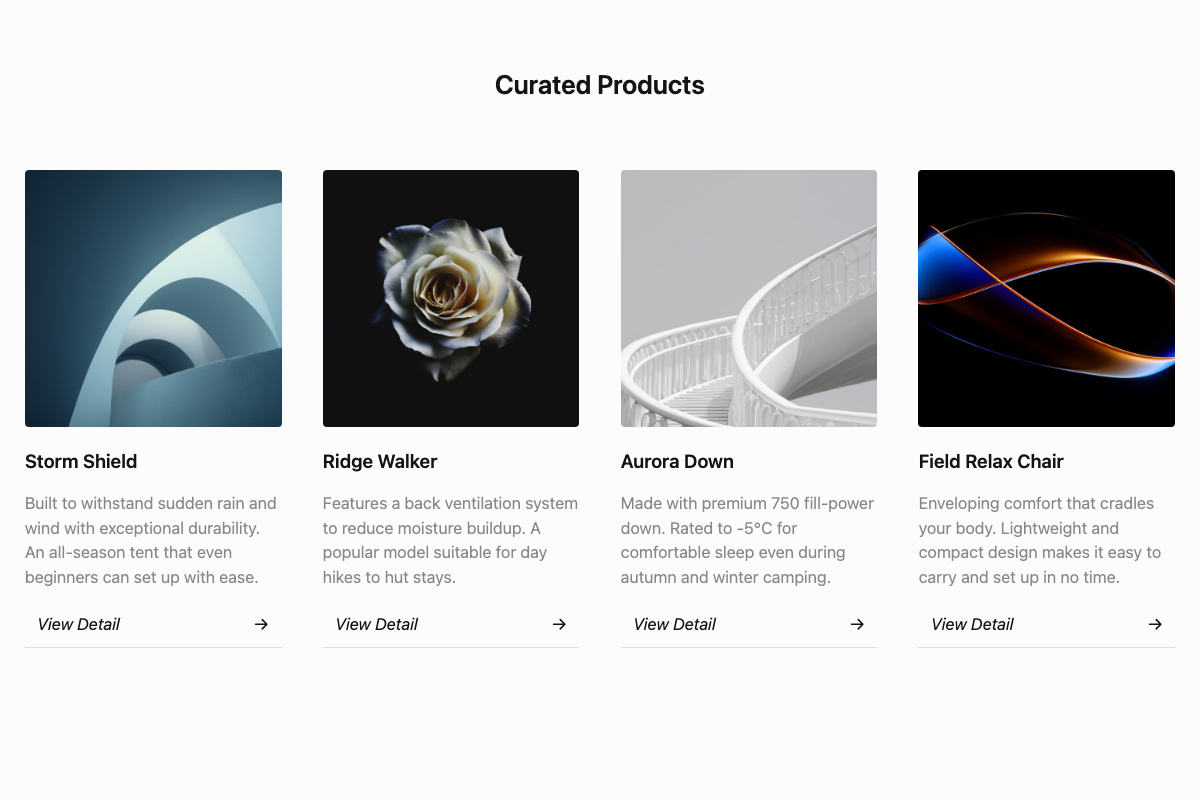Open View Detail for Storm Shield
Image resolution: width=1200 pixels, height=800 pixels.
pyautogui.click(x=79, y=624)
